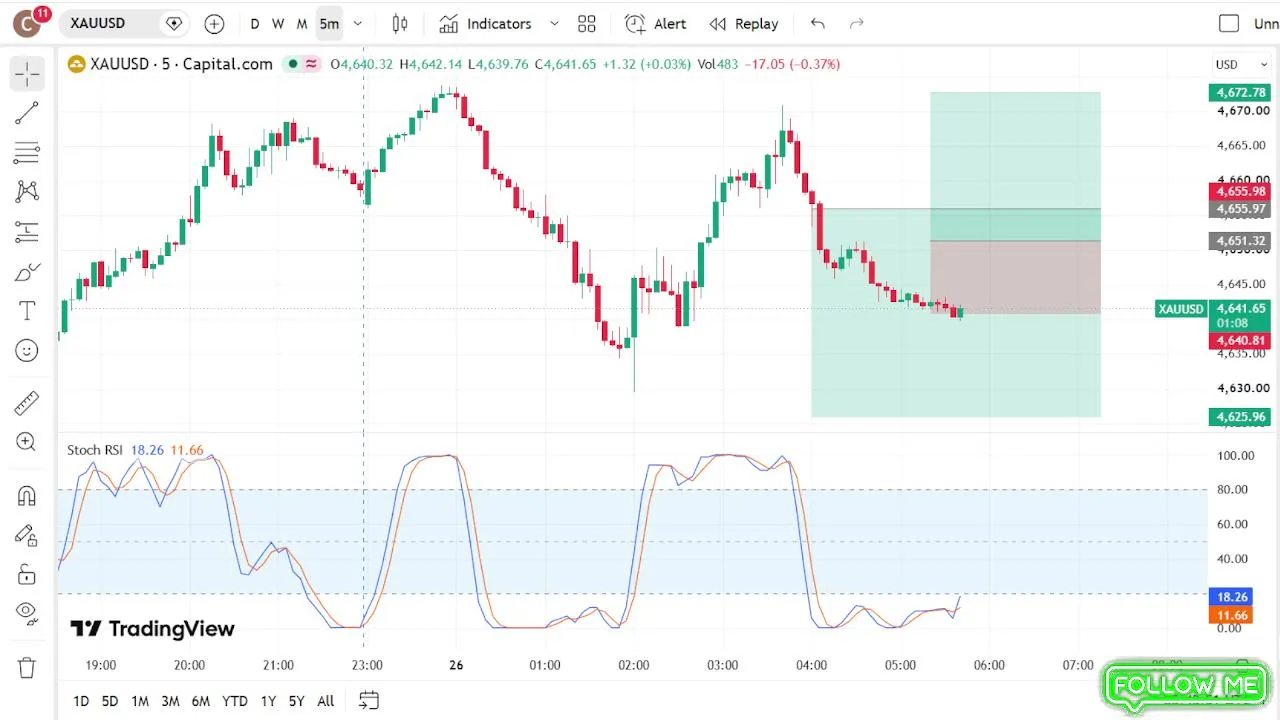
Task: Click the Stoch RSI indicator title
Action: 94,450
